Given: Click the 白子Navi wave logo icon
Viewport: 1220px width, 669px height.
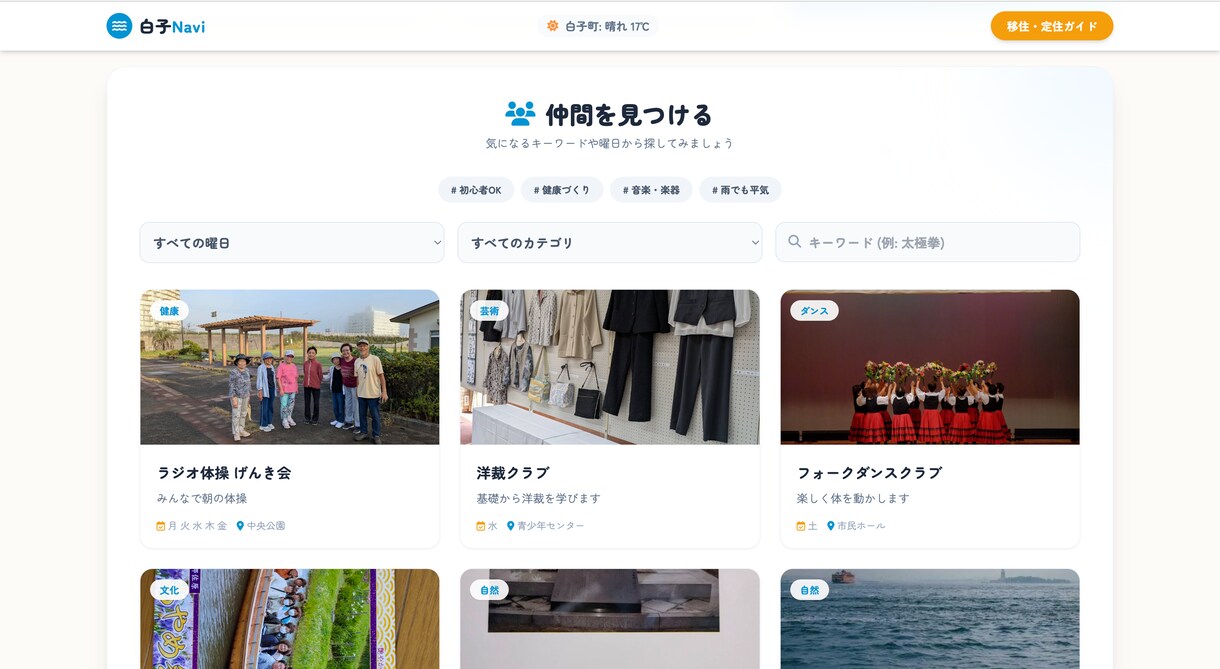Looking at the screenshot, I should pos(119,26).
